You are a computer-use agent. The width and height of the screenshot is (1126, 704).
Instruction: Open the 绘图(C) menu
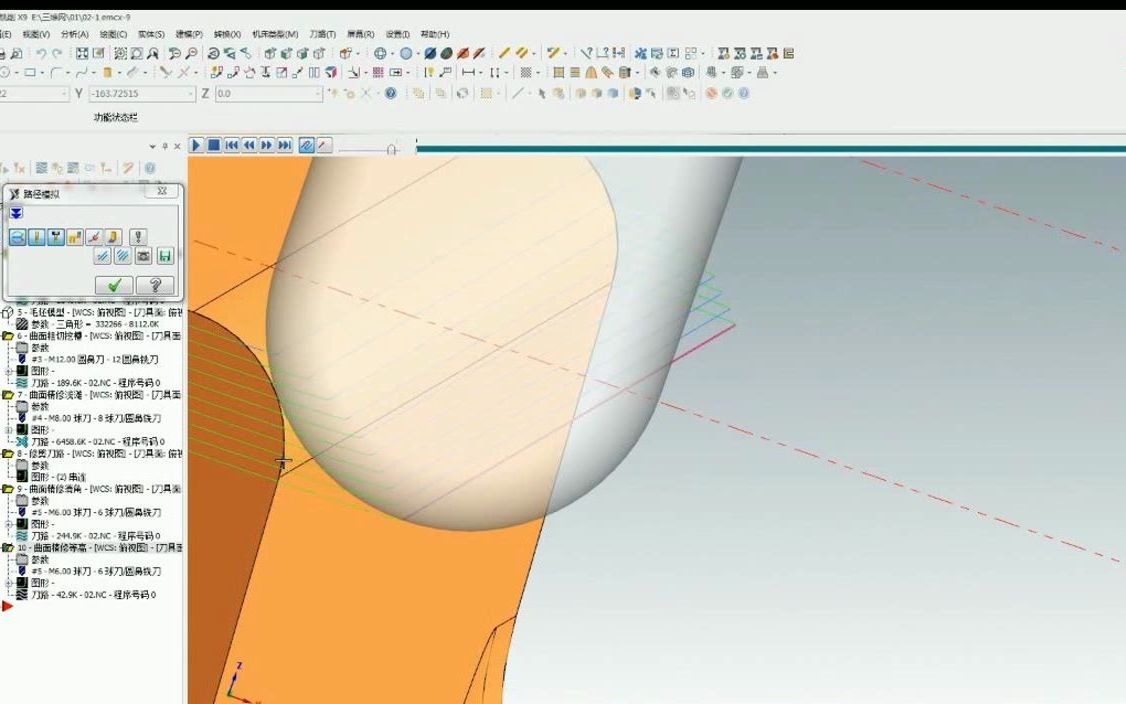coord(113,34)
